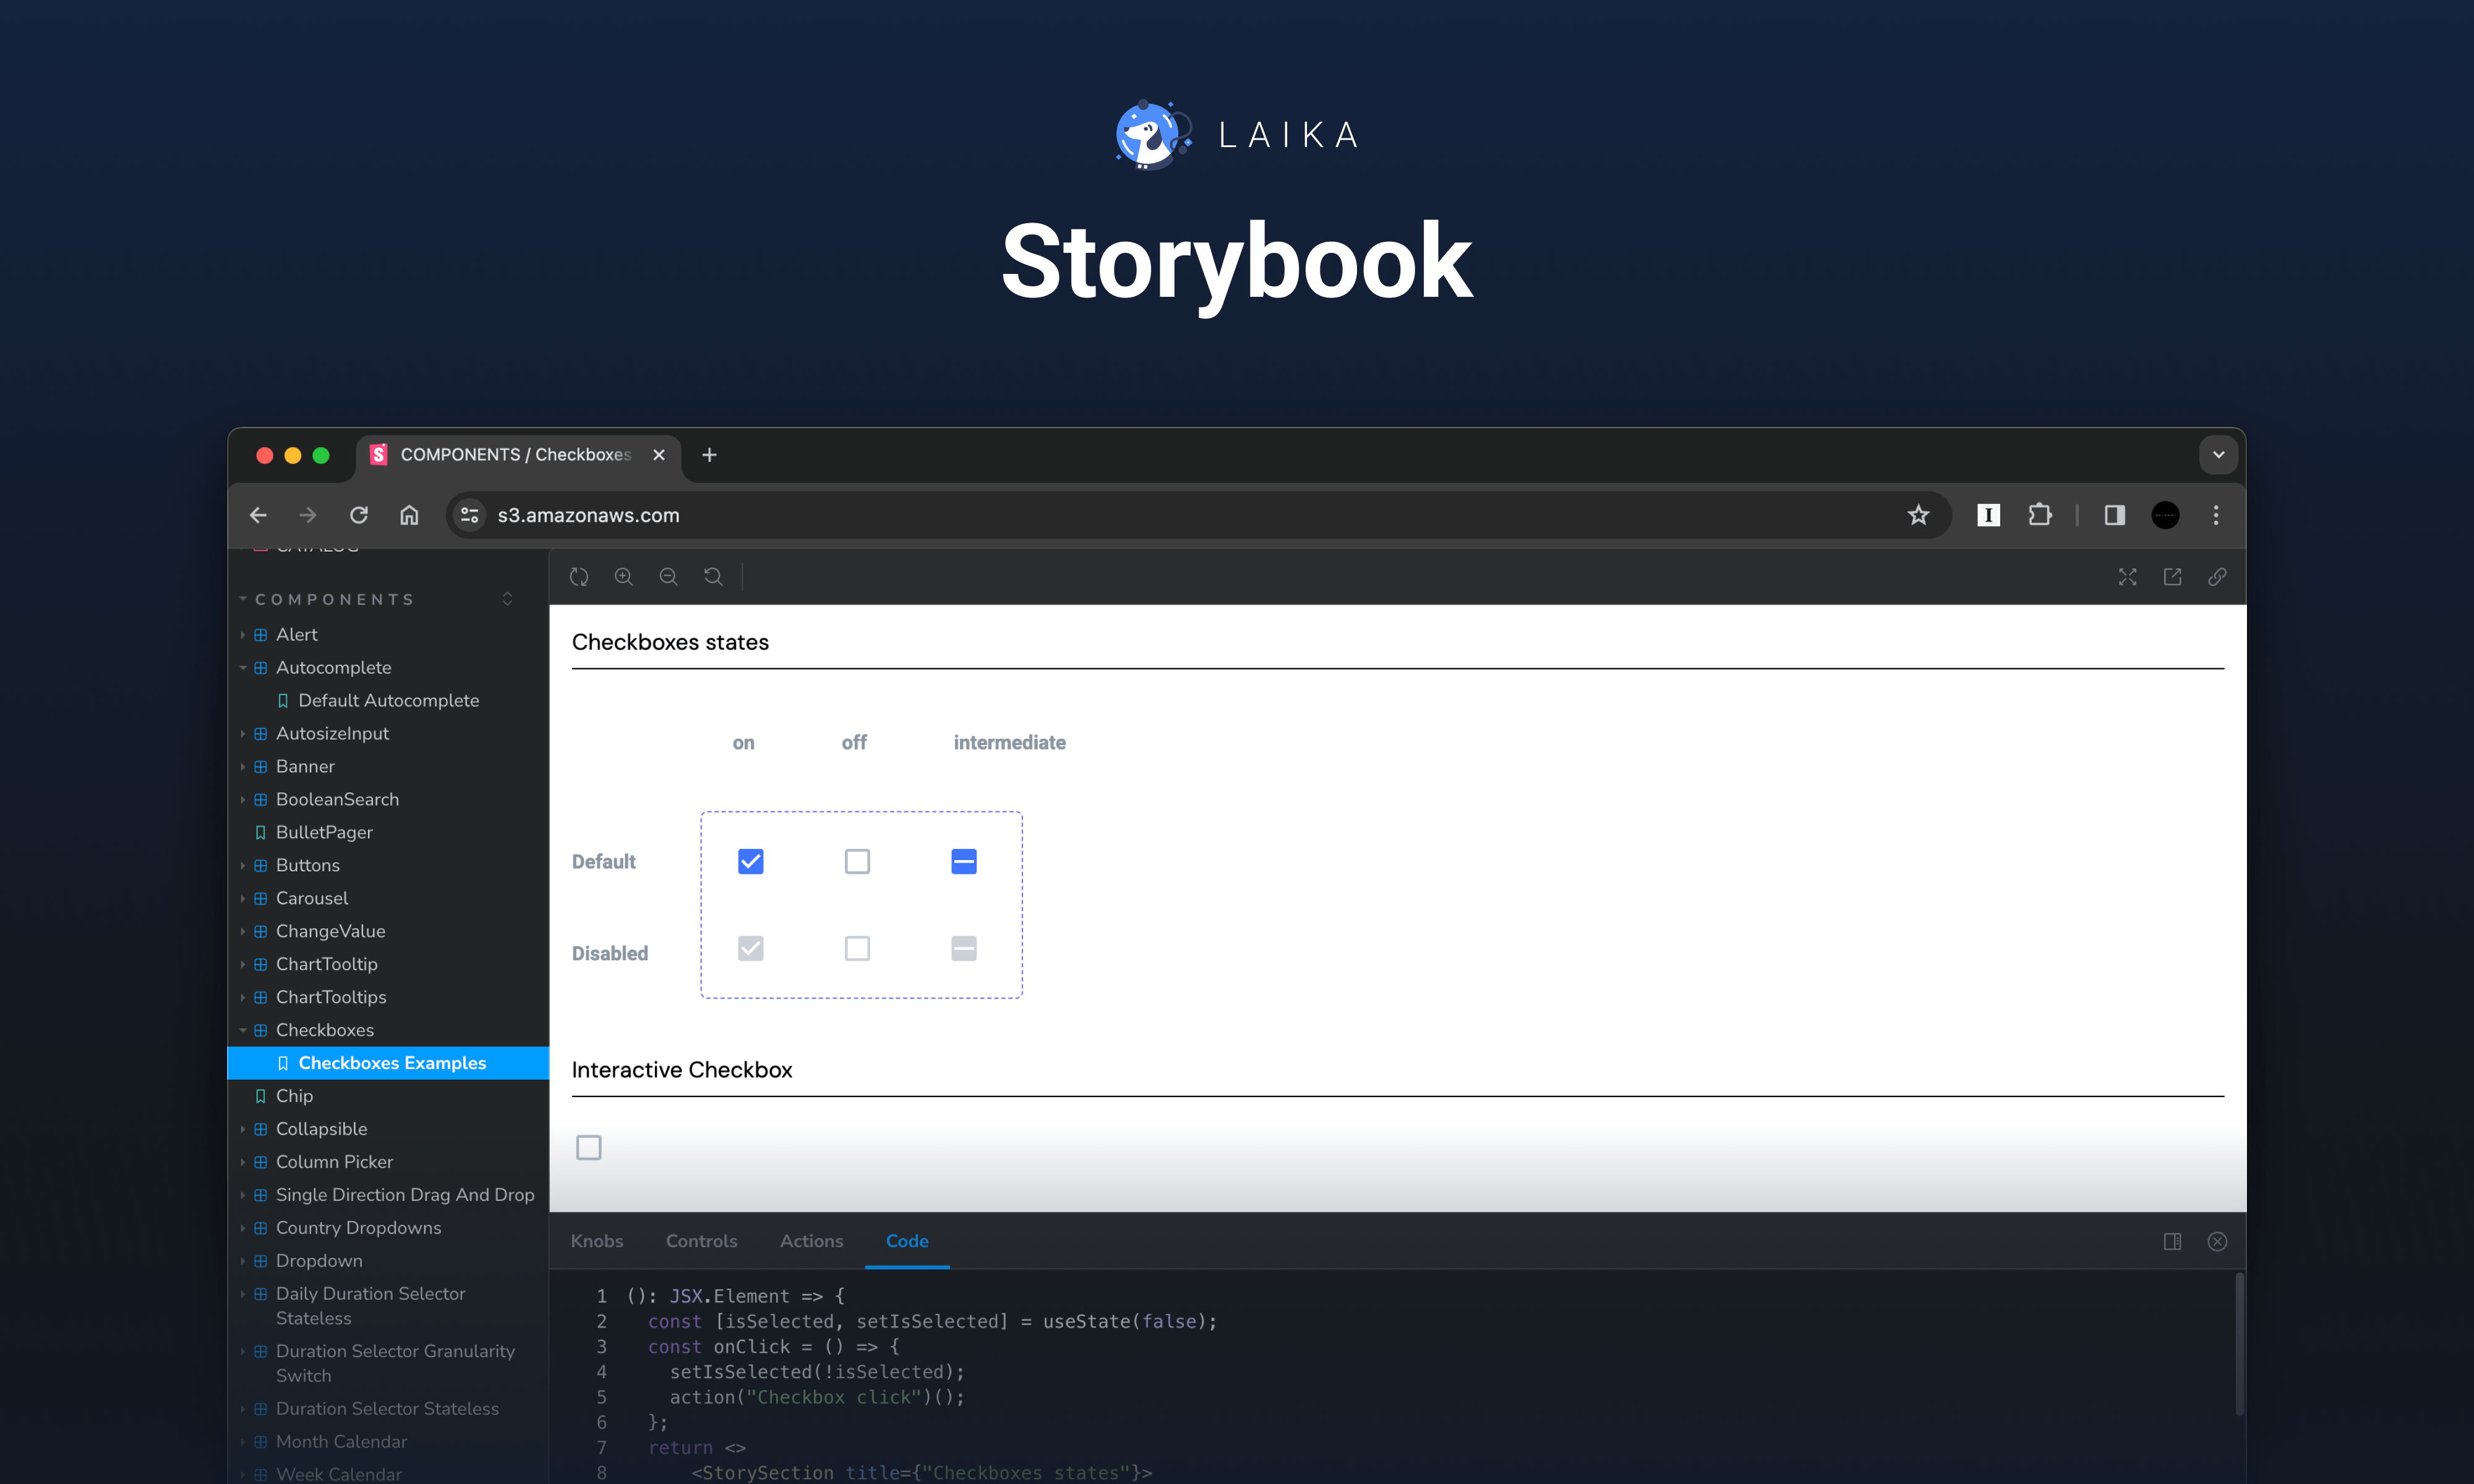Reset the canvas zoom level
2474x1484 pixels.
tap(713, 577)
